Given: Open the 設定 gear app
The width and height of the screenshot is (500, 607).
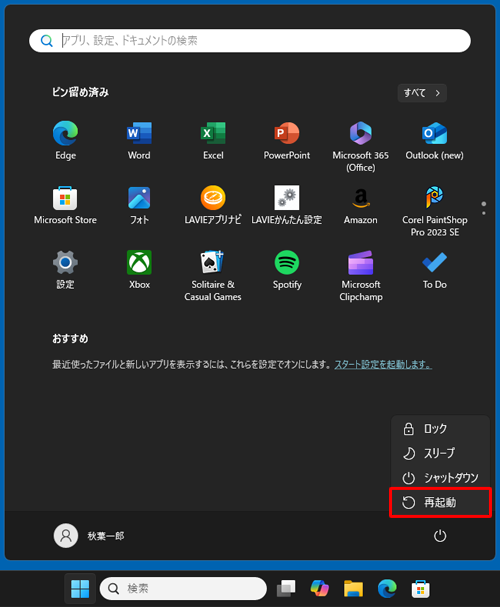Looking at the screenshot, I should click(65, 270).
